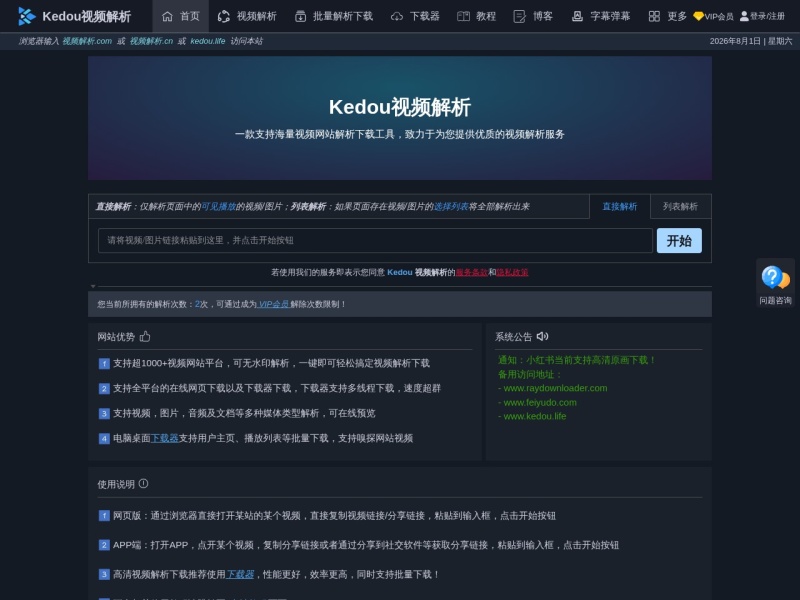Click the Kedou logo icon
Image resolution: width=800 pixels, height=600 pixels.
click(x=27, y=16)
